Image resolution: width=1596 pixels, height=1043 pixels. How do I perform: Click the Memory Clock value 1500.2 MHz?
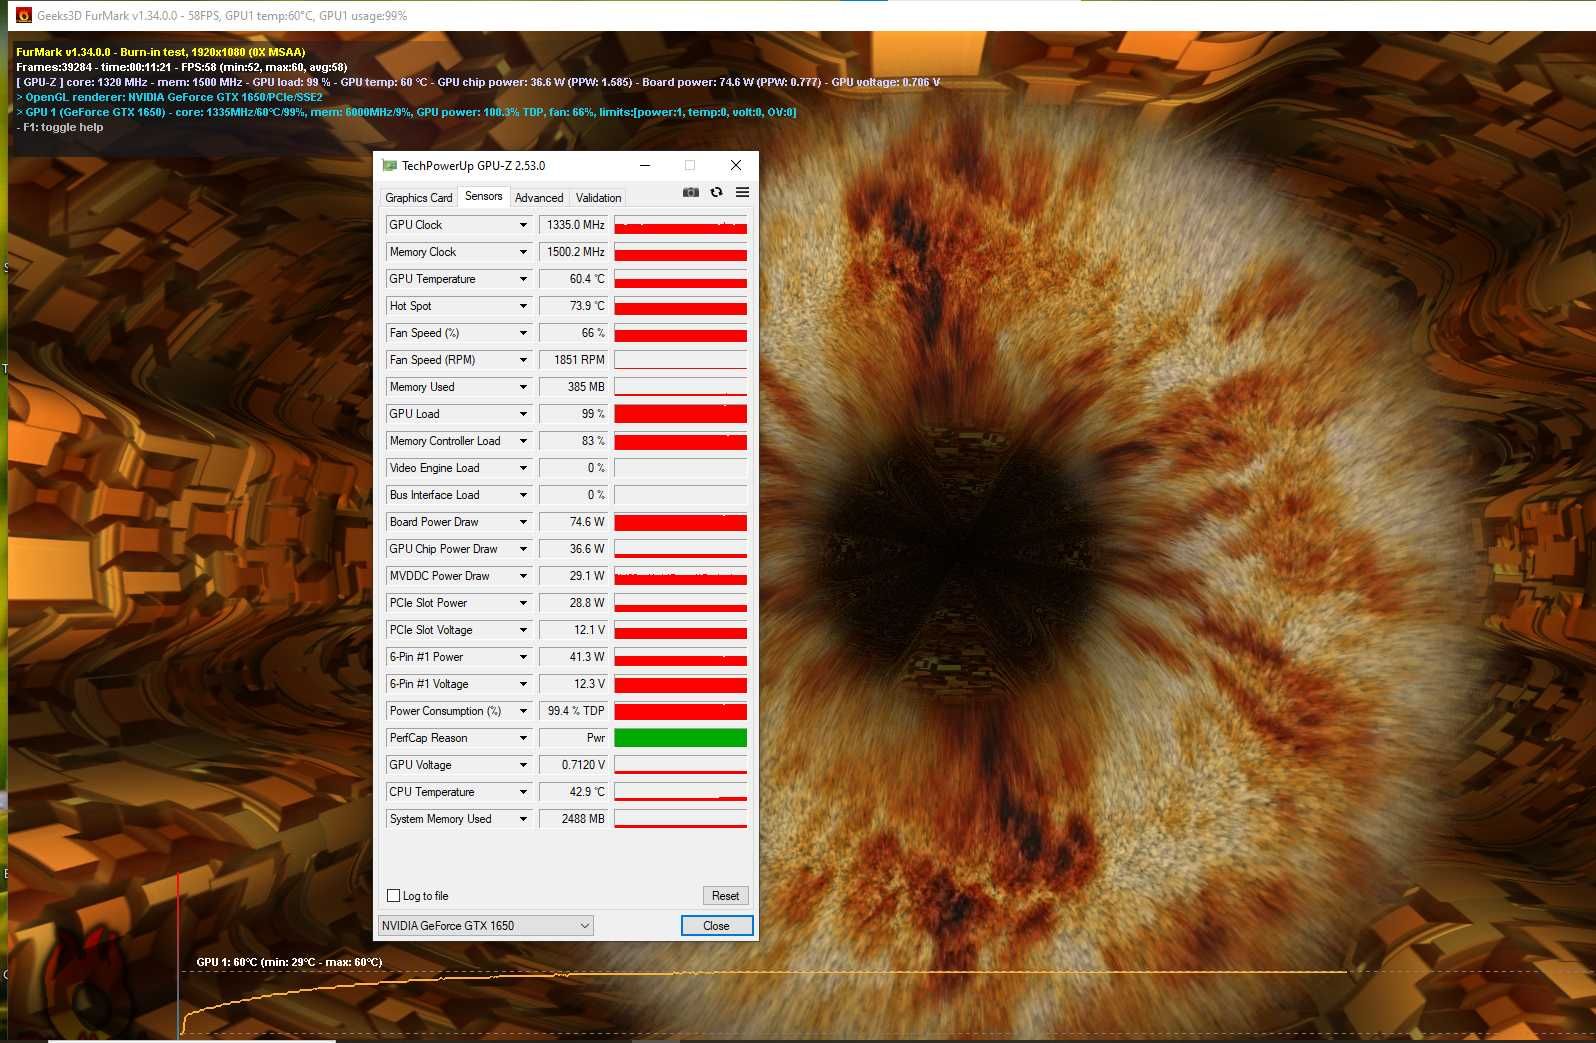(x=574, y=252)
